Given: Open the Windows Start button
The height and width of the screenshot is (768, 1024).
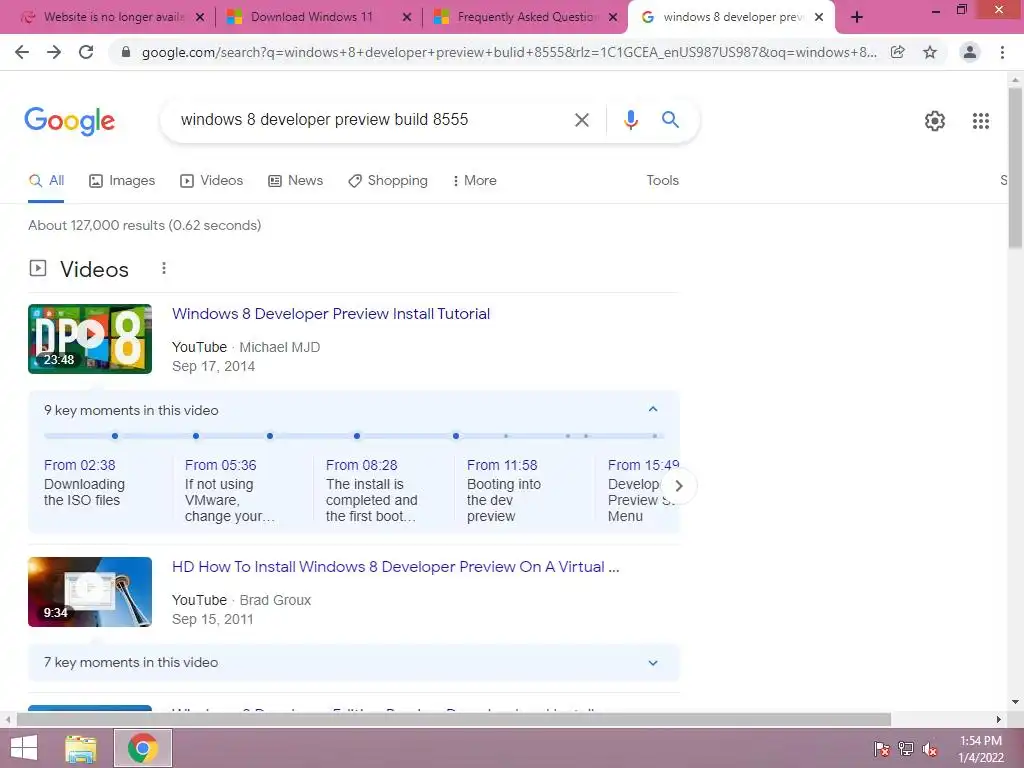Looking at the screenshot, I should [x=24, y=748].
